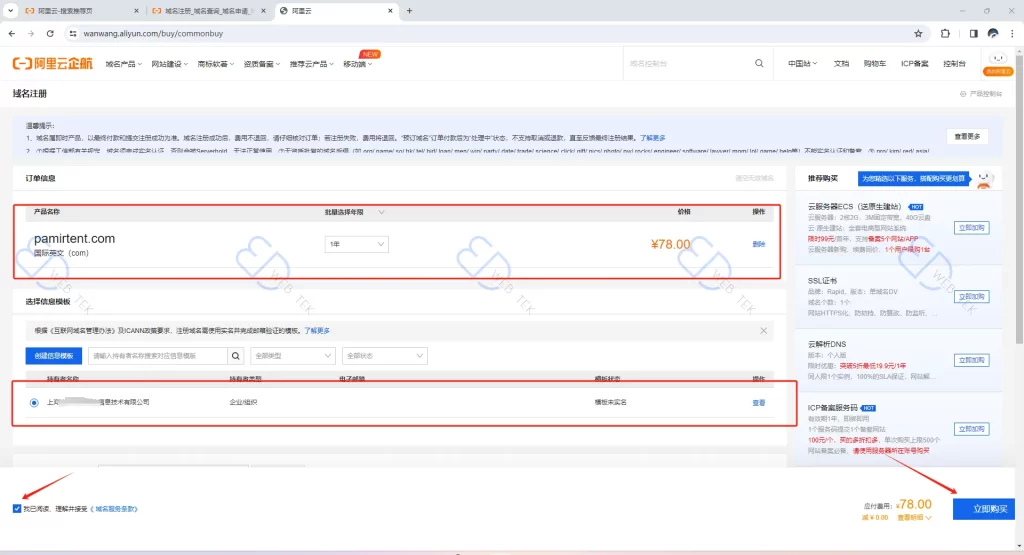The image size is (1024, 555).
Task: Focus the header 域名控制台 search box
Action: pyautogui.click(x=689, y=64)
